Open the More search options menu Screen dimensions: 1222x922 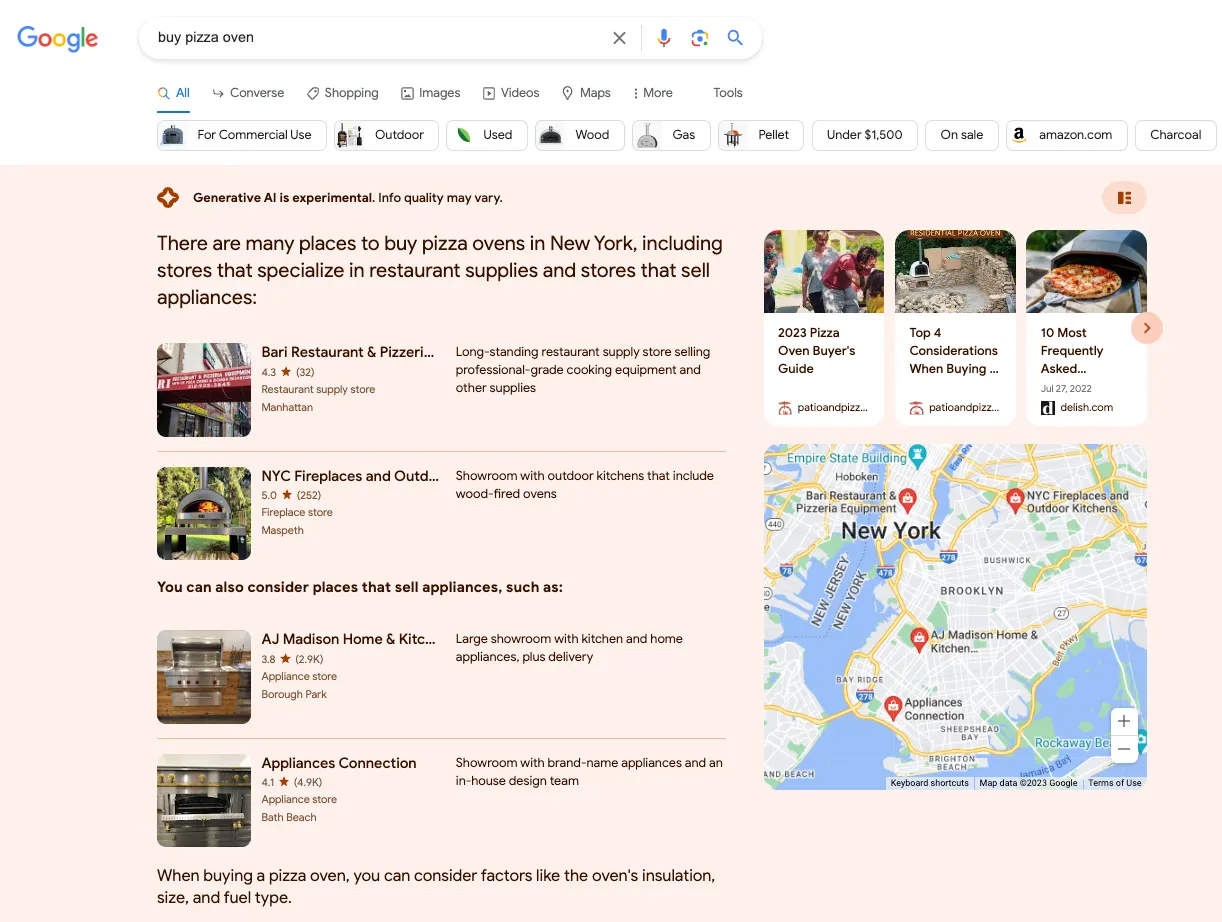652,93
